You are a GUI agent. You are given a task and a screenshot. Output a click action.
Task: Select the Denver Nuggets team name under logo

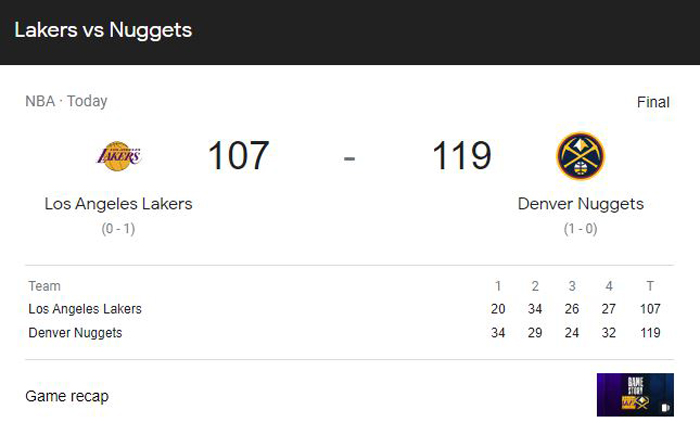tap(580, 204)
